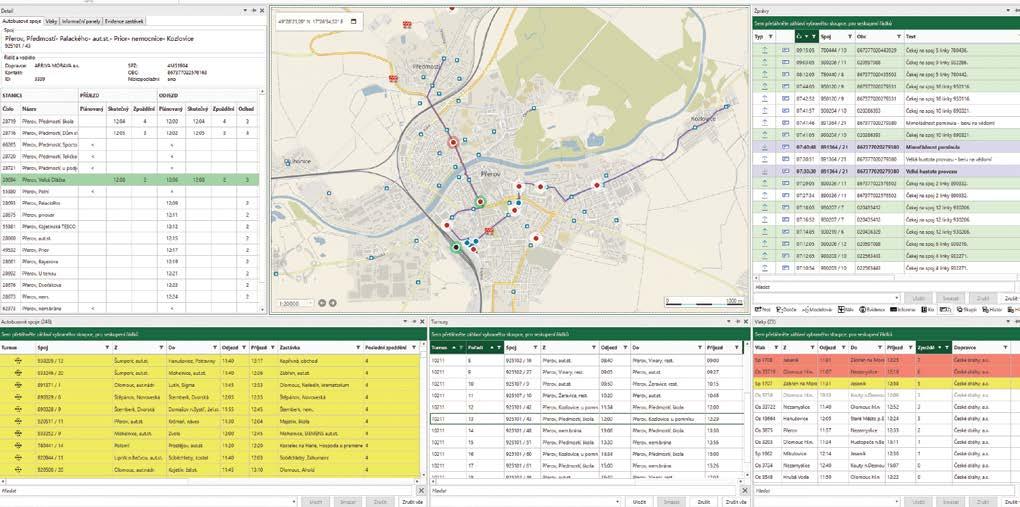Select station row Přerov, Velká Dlážka

click(x=129, y=180)
